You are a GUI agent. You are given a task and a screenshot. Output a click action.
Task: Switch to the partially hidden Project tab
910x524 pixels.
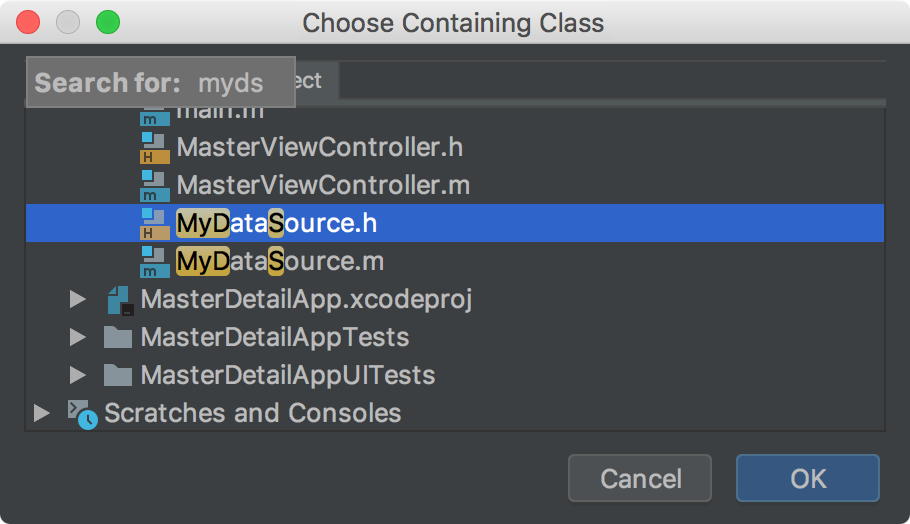317,80
